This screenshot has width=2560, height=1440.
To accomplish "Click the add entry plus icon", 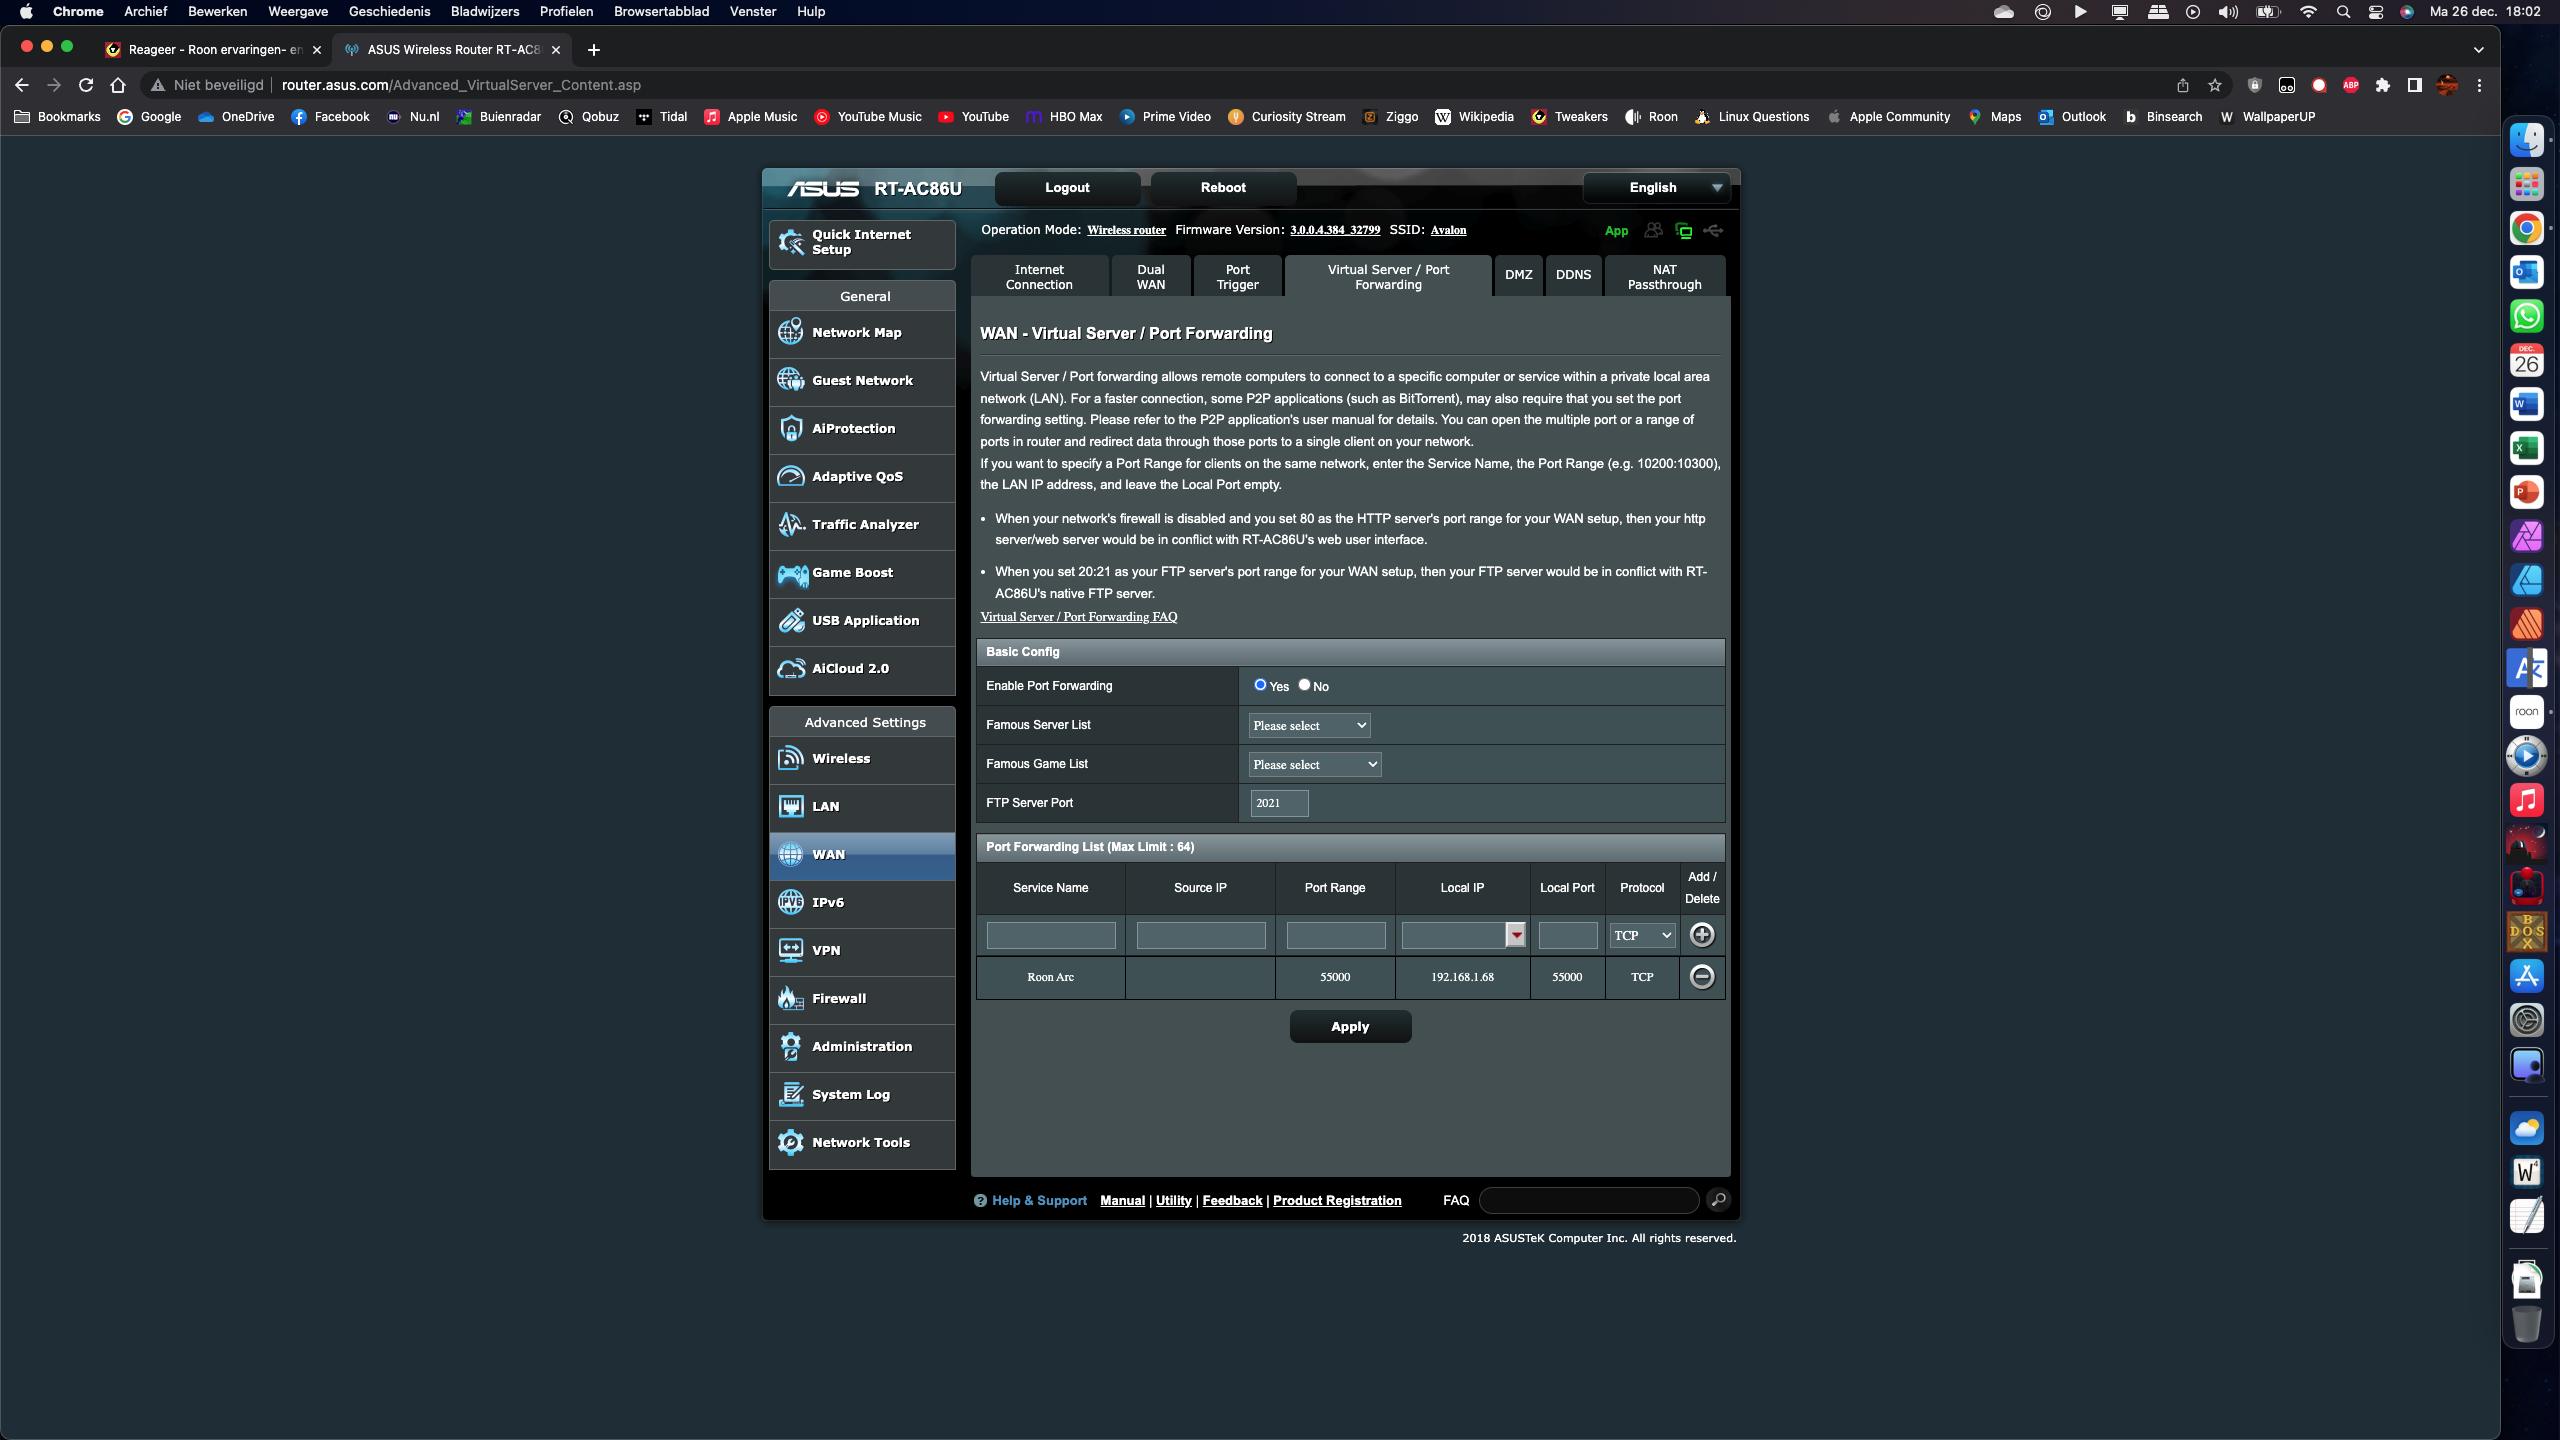I will click(x=1701, y=935).
